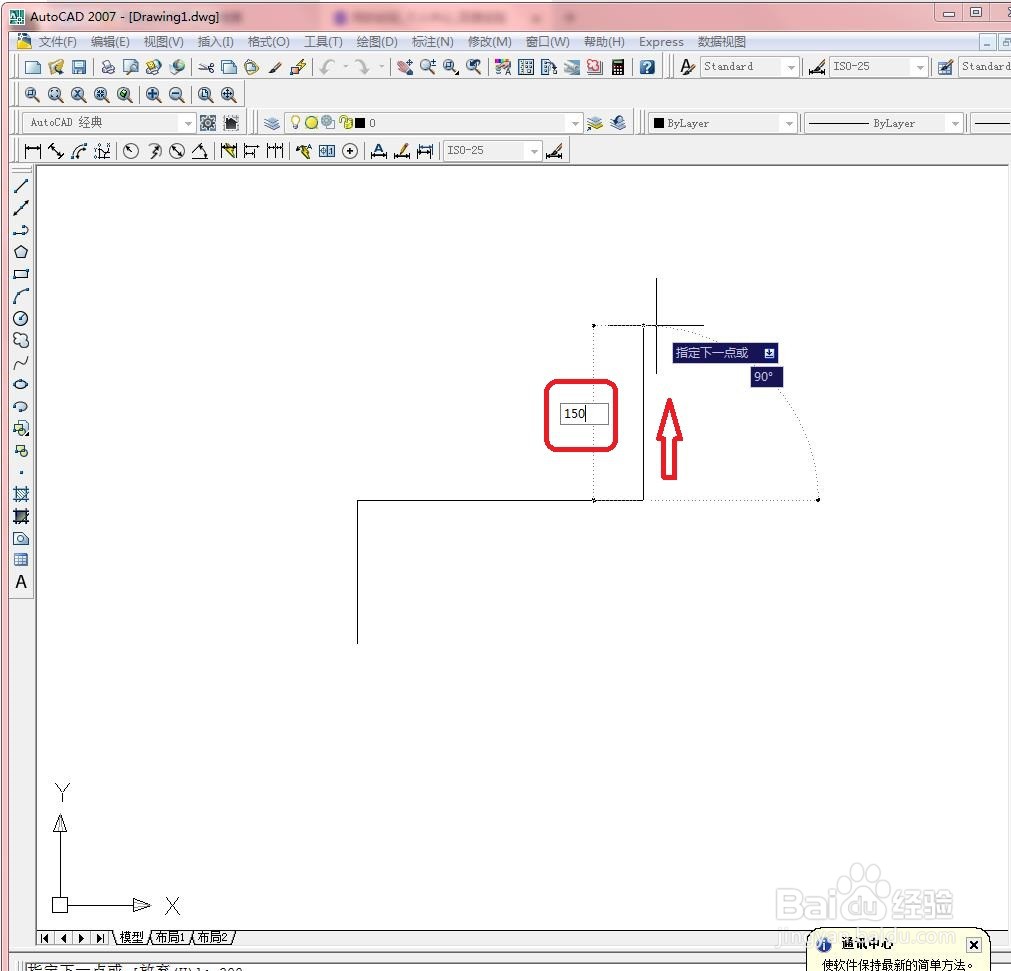Viewport: 1011px width, 971px height.
Task: Open the 修改(M) menu
Action: point(490,42)
